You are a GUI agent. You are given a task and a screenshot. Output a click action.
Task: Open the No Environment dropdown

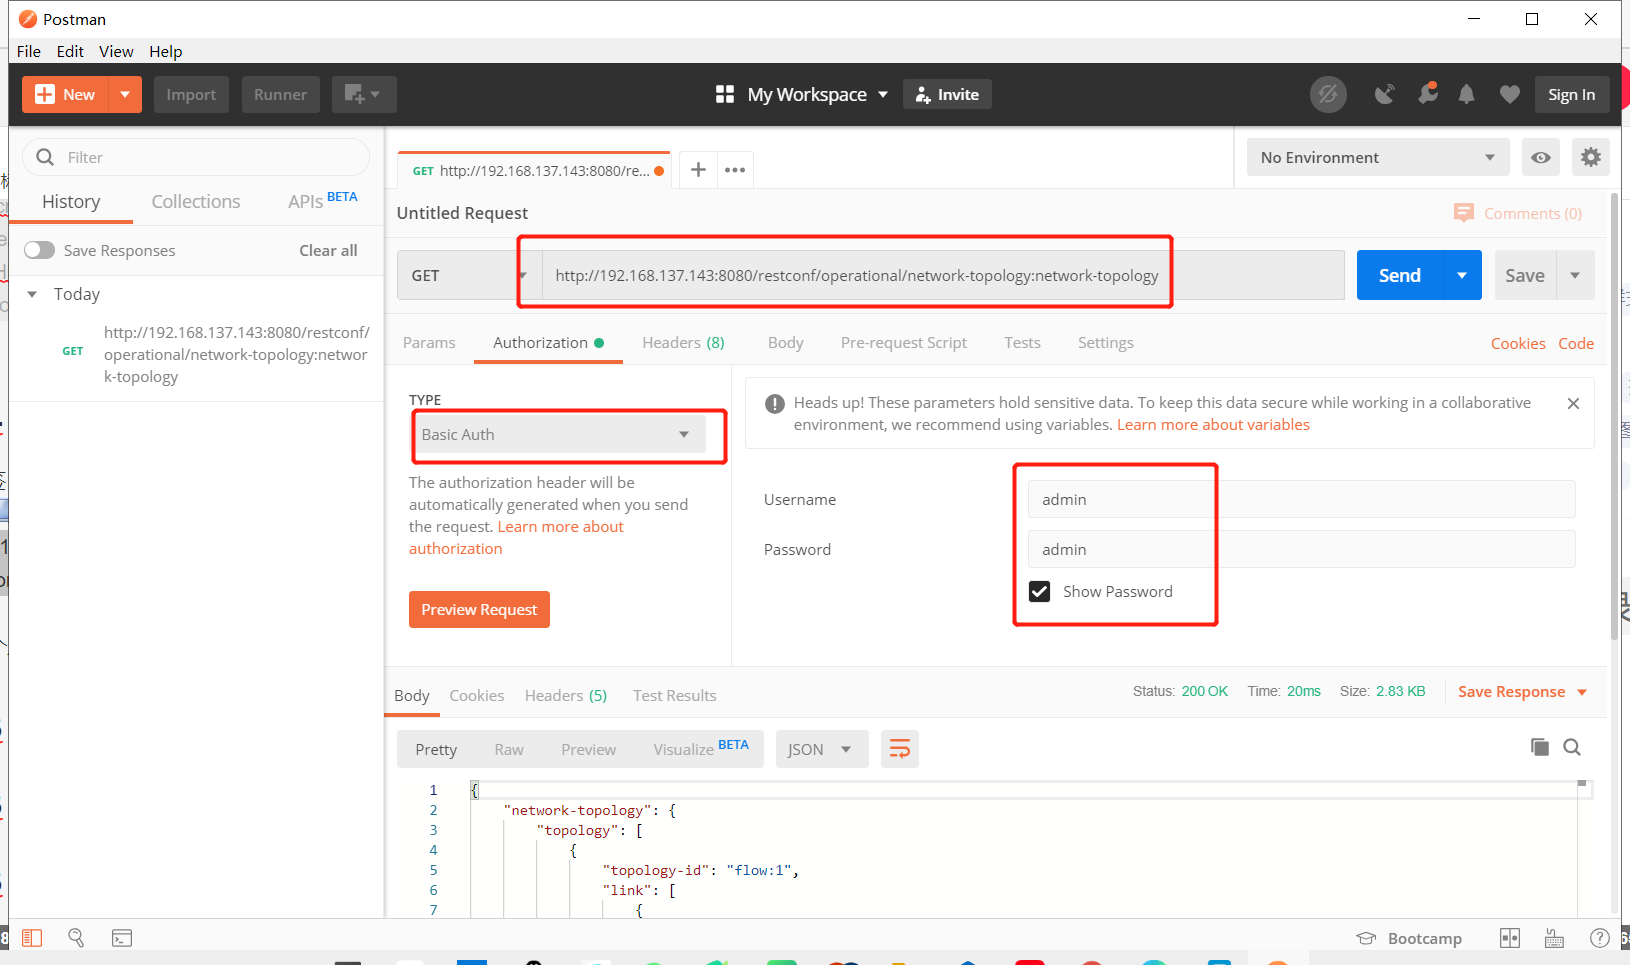[x=1378, y=157]
